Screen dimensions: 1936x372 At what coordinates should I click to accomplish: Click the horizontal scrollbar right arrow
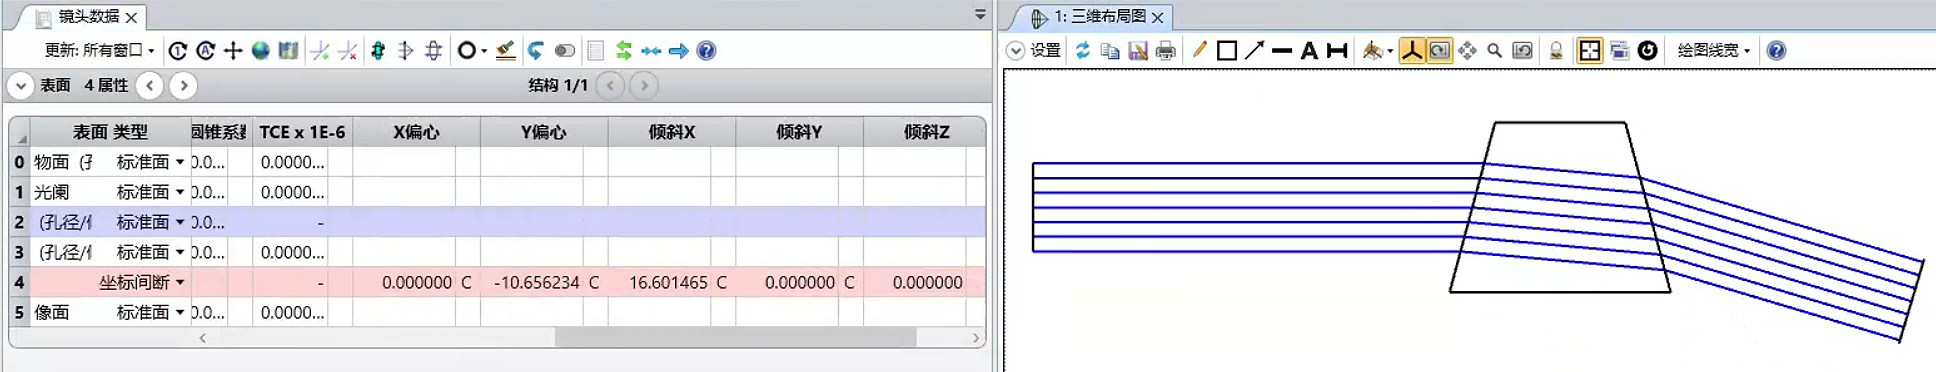pos(976,338)
